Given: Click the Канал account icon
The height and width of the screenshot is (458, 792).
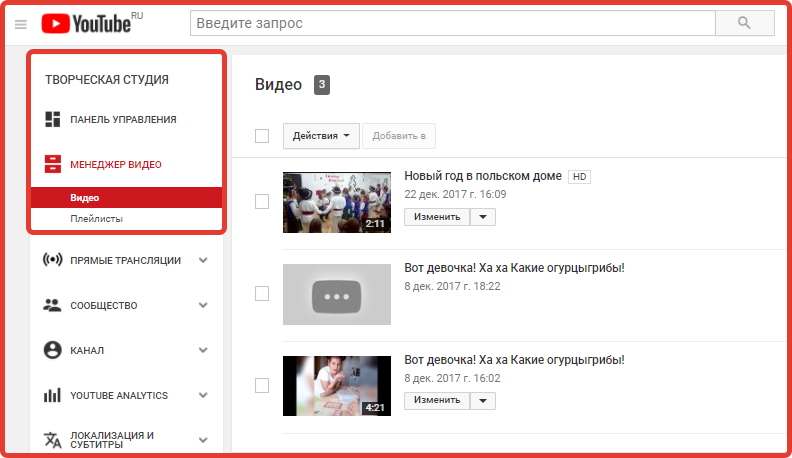Looking at the screenshot, I should [x=53, y=350].
